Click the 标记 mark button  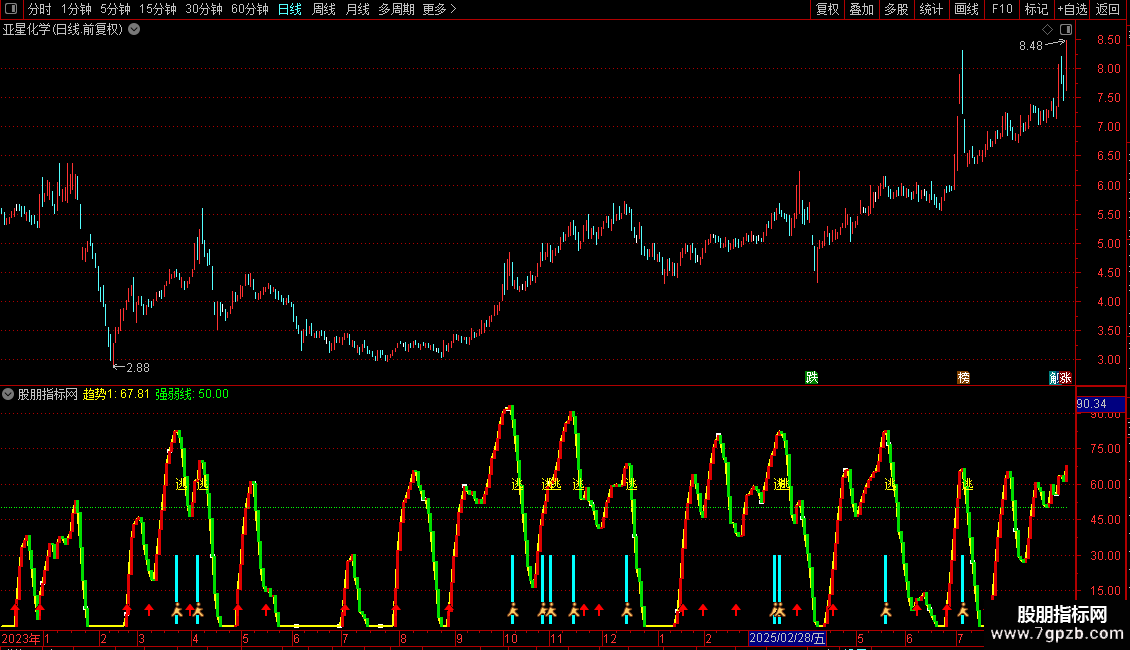point(1036,9)
